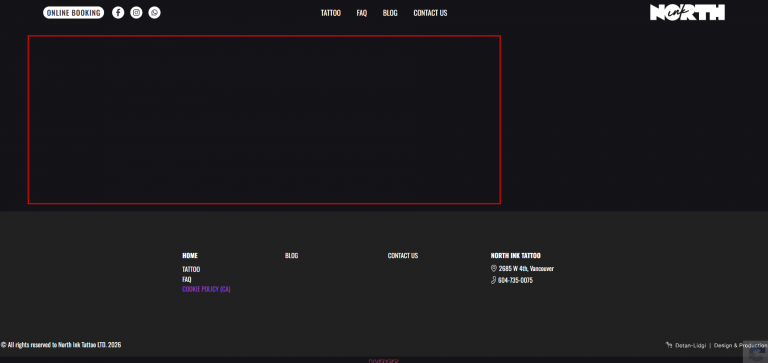
Task: Follow the footer Home link
Action: click(x=190, y=256)
